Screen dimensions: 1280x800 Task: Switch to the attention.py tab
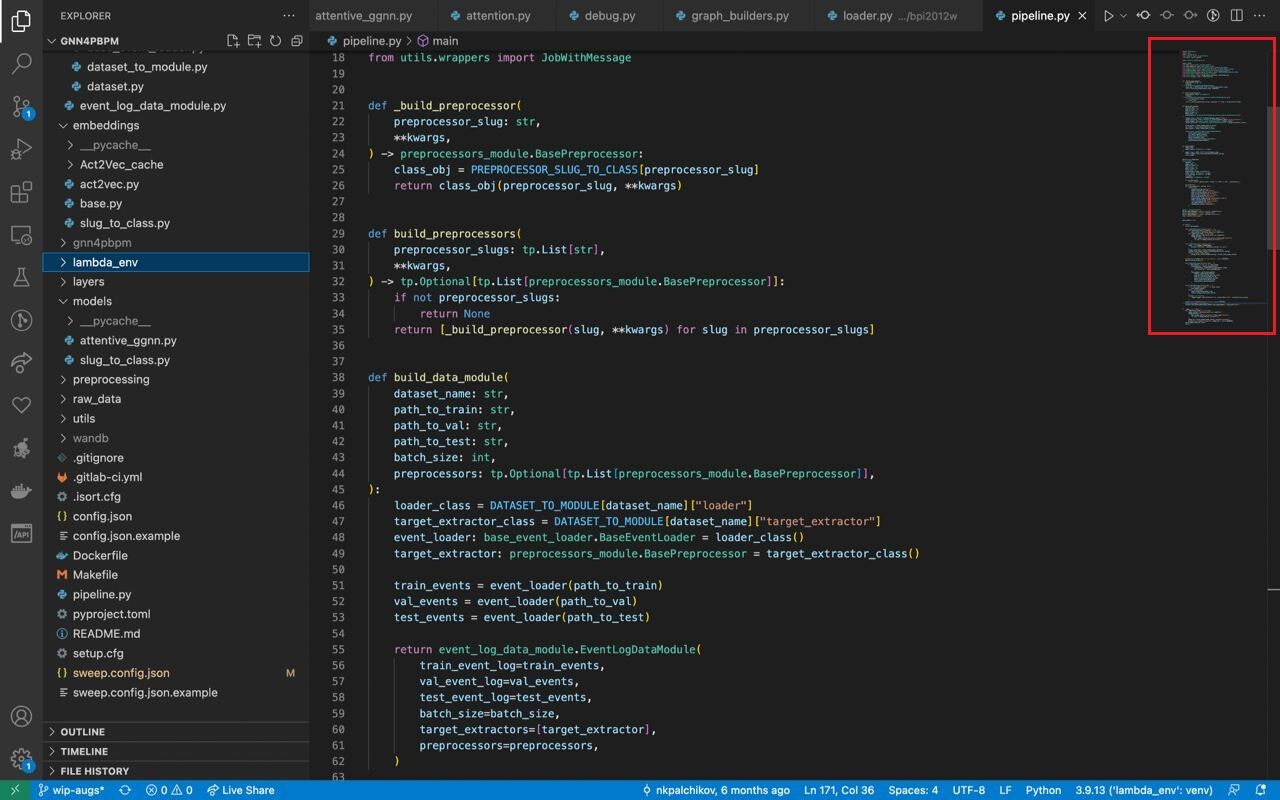[489, 15]
